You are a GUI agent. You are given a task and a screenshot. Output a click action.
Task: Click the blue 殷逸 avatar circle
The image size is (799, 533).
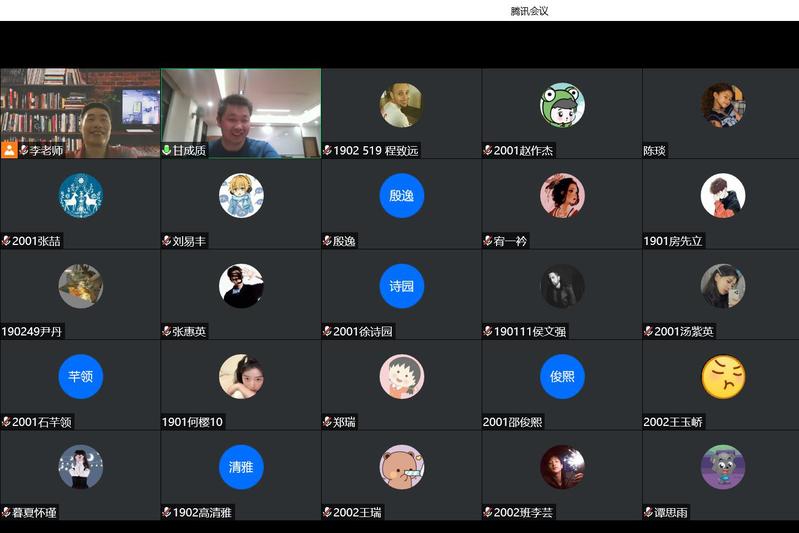pos(401,195)
